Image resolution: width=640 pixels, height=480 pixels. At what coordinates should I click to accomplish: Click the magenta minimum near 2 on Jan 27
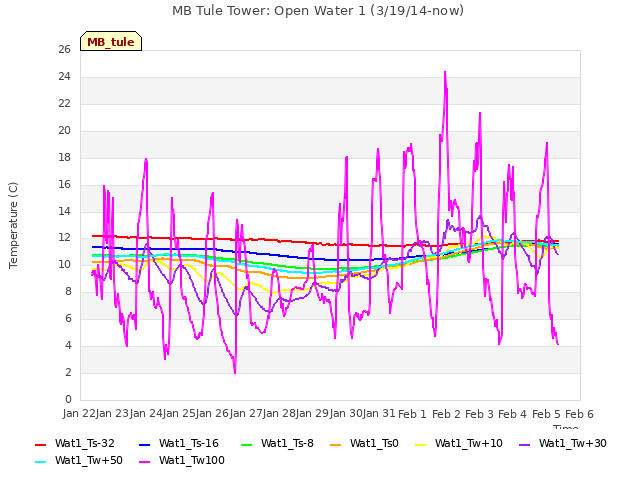pos(235,372)
